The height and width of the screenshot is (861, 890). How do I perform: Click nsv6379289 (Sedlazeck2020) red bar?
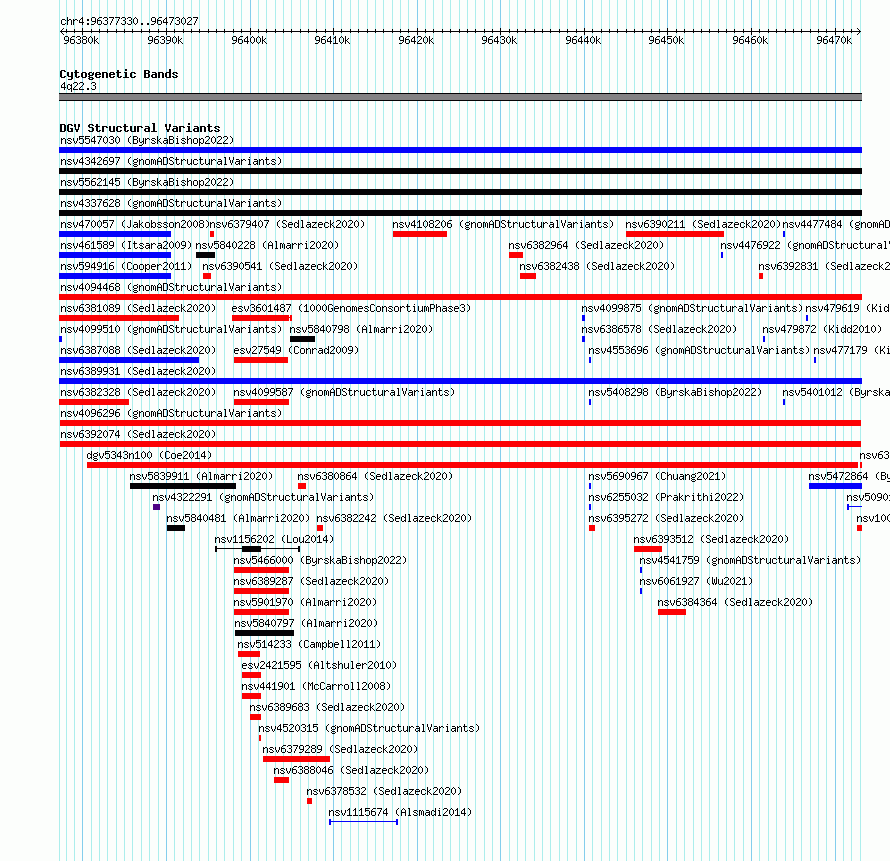pyautogui.click(x=296, y=759)
